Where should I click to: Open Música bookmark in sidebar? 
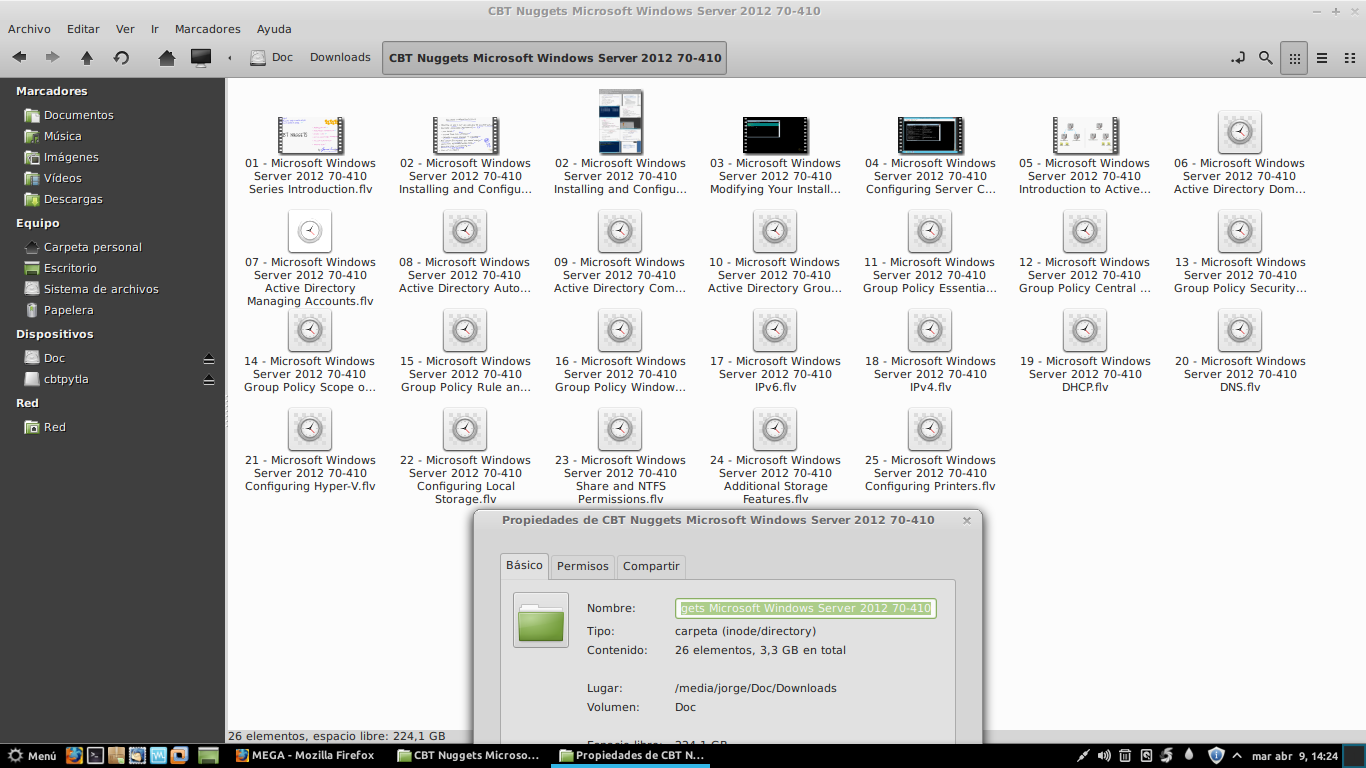point(62,136)
